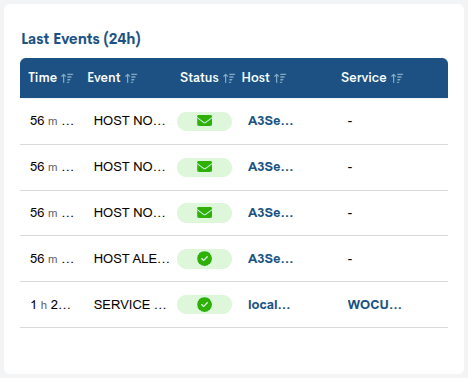Click the HOST NO... event in the first row
The width and height of the screenshot is (468, 378).
coord(130,121)
